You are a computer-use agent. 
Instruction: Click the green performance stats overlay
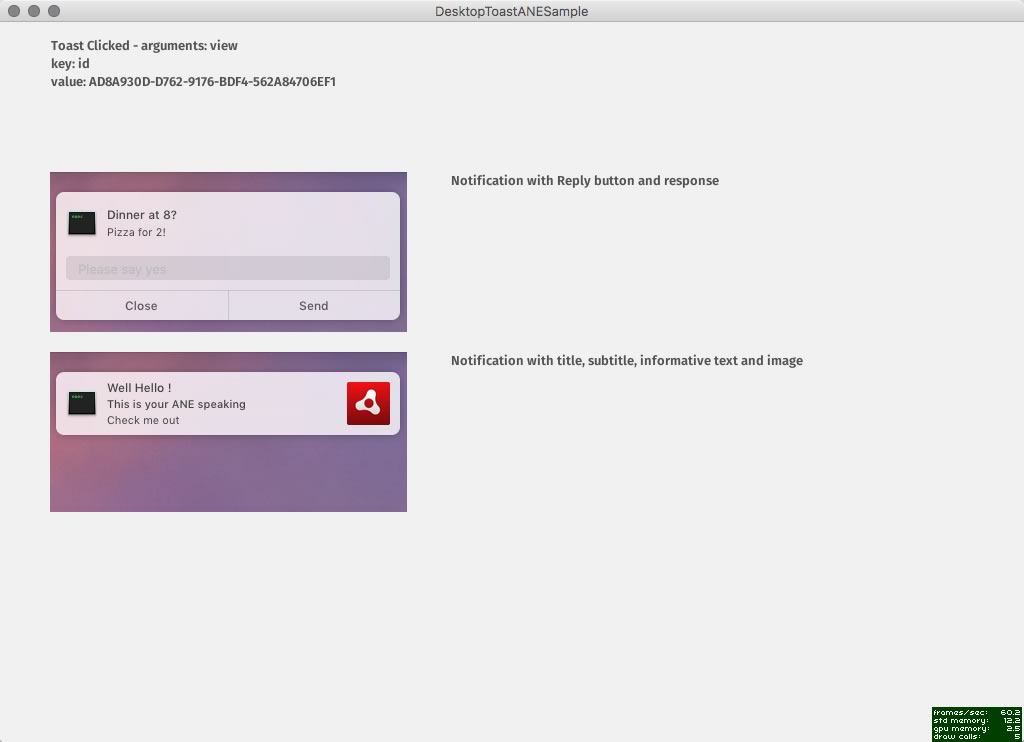(977, 724)
